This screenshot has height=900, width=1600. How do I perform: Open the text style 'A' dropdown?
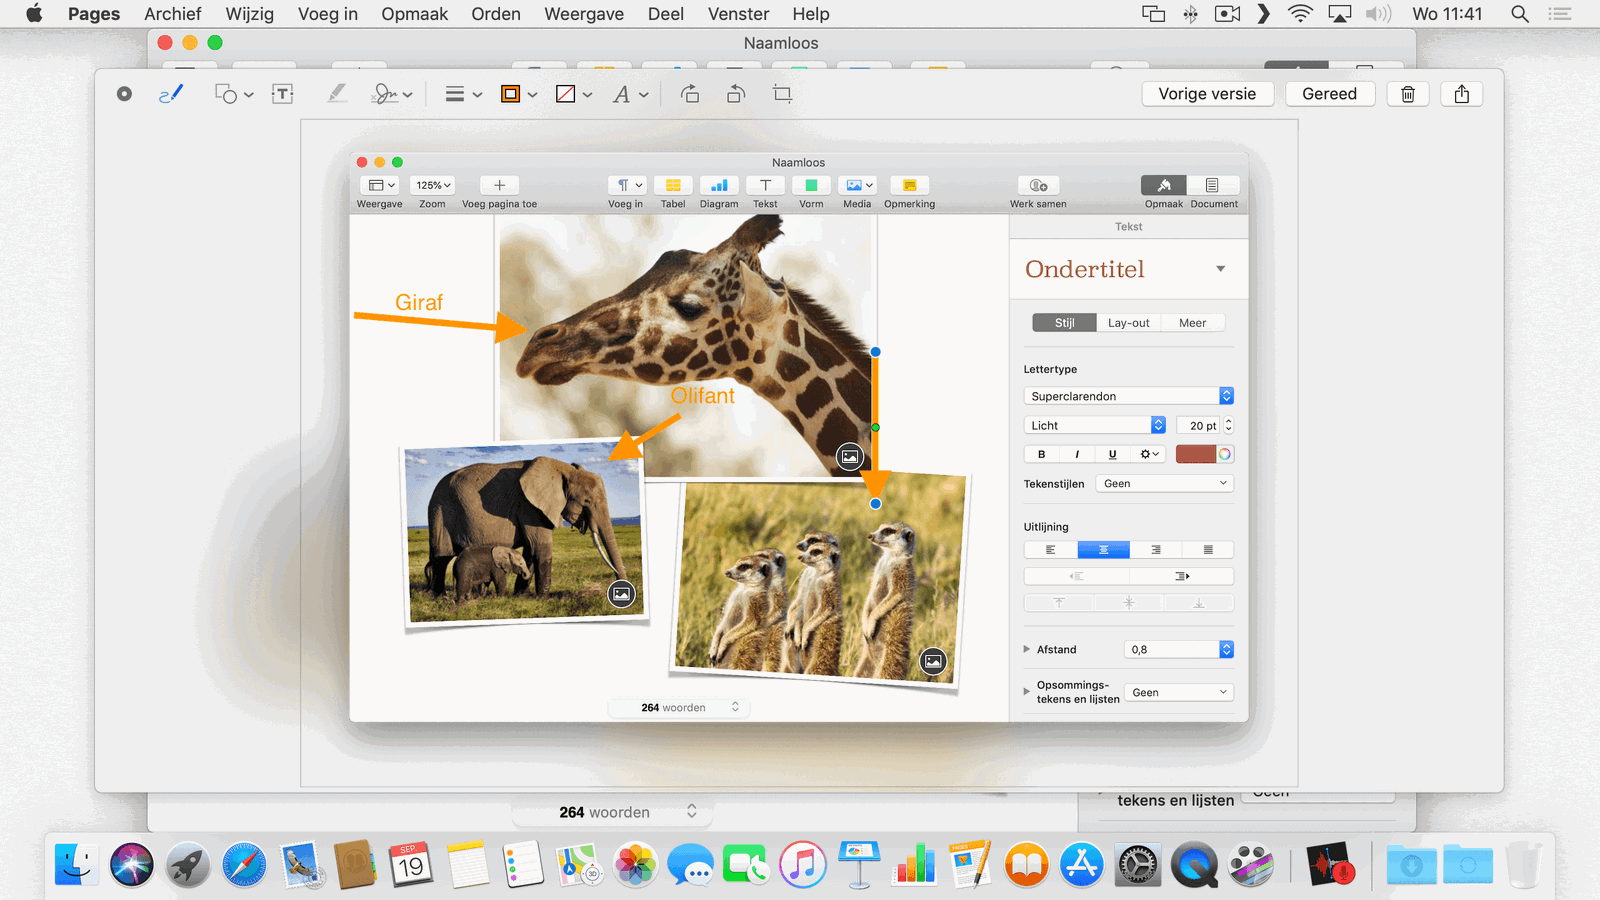[631, 94]
